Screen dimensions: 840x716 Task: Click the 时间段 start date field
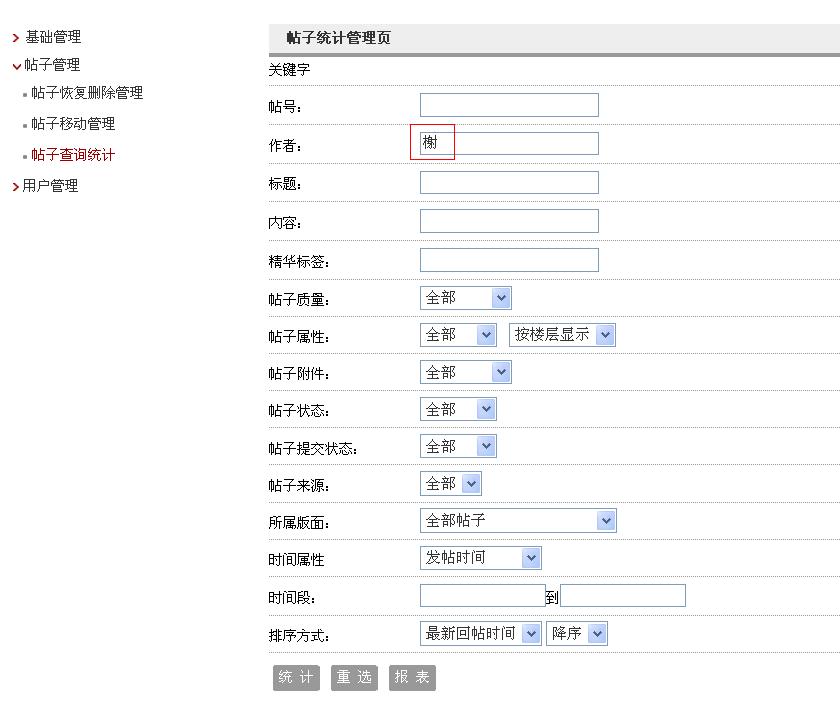click(x=482, y=596)
